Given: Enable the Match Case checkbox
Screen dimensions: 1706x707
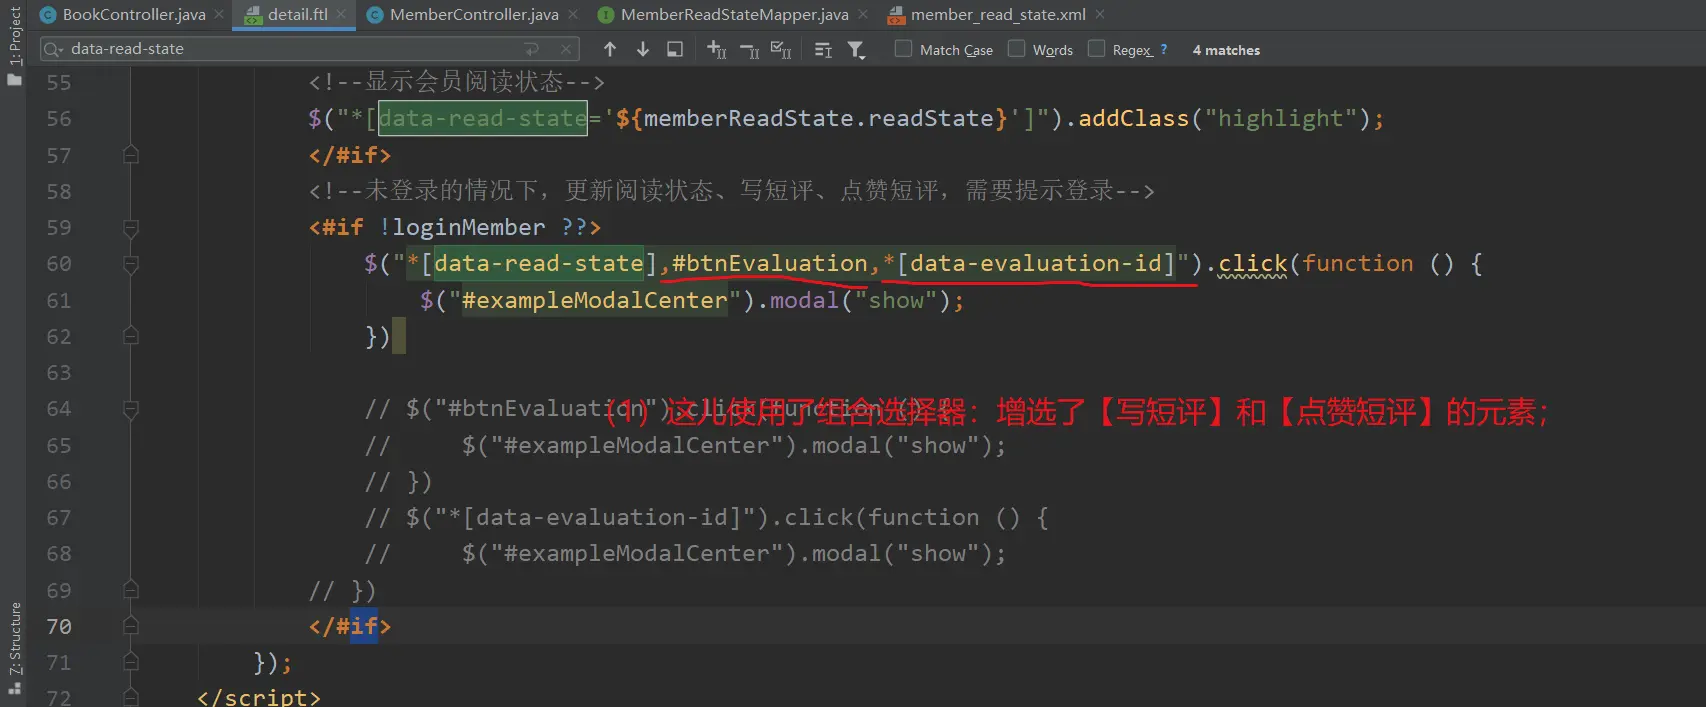Looking at the screenshot, I should 904,49.
